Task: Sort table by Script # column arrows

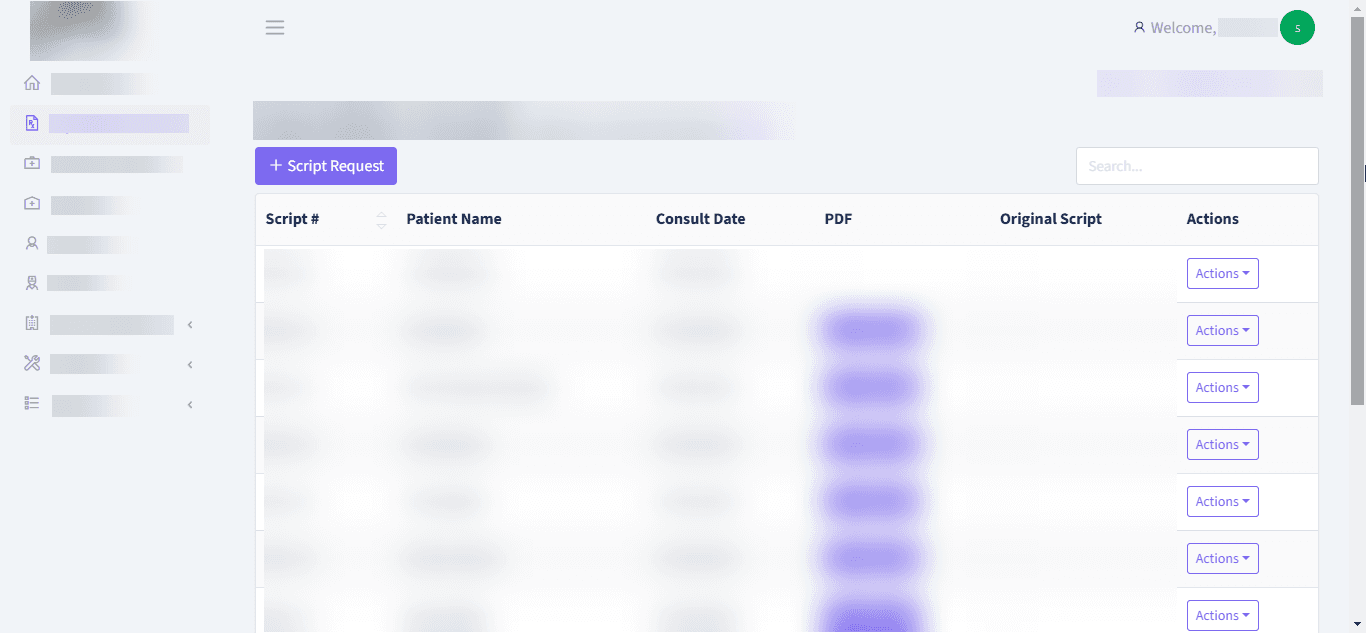Action: [381, 219]
